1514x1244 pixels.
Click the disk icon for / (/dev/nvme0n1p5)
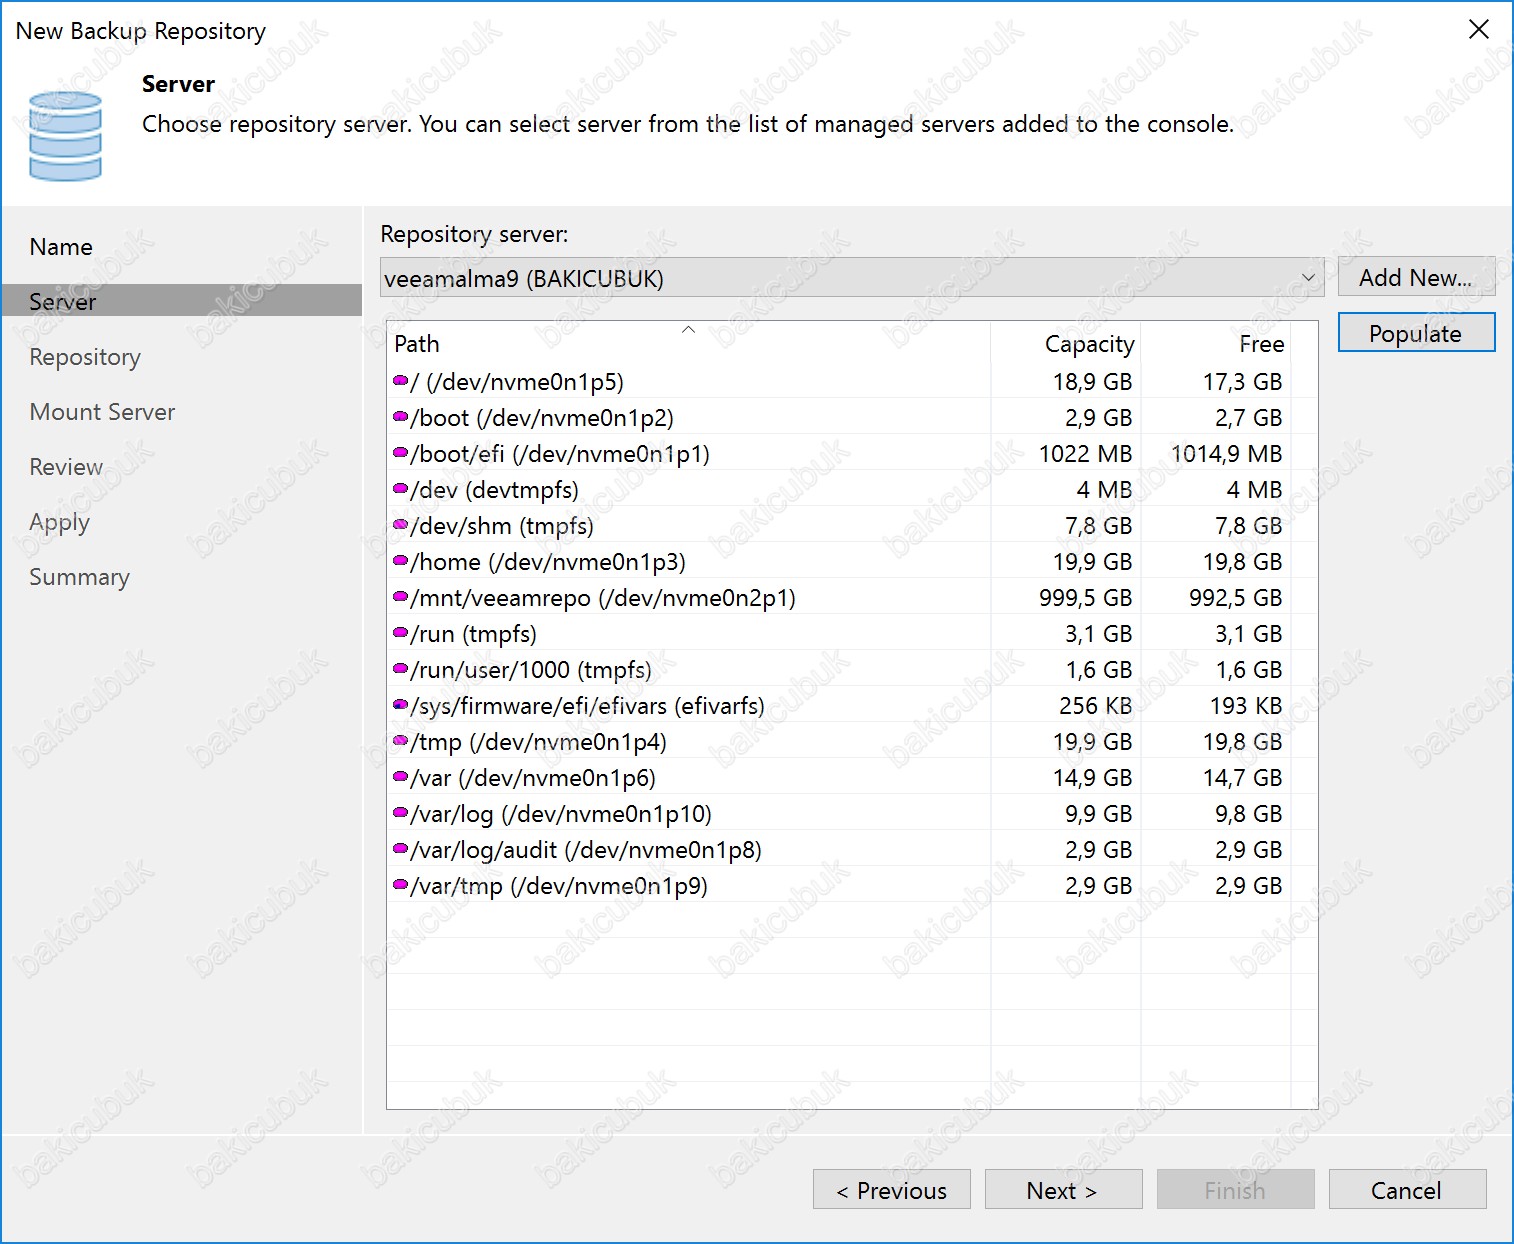(x=401, y=381)
